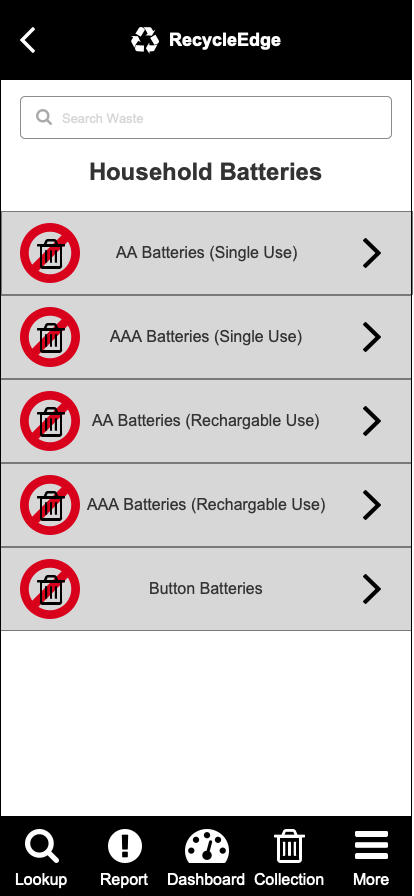Expand AA Batteries (Rechargable Use) chevron
The width and height of the screenshot is (414, 896).
372,421
